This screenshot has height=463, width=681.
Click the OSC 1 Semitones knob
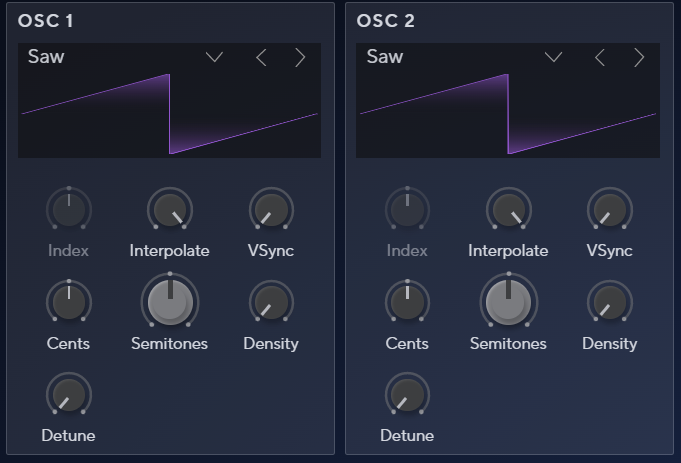click(x=170, y=301)
